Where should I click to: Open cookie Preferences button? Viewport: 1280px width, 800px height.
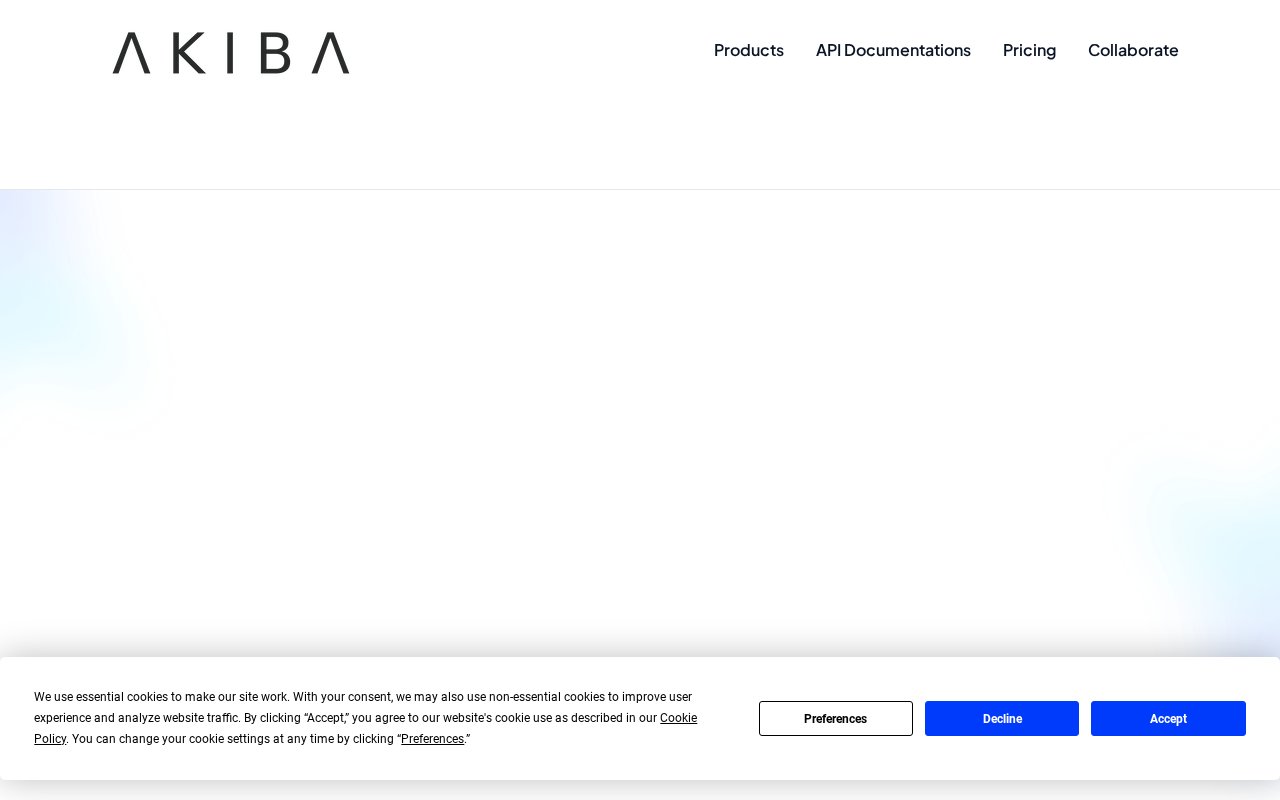[836, 718]
